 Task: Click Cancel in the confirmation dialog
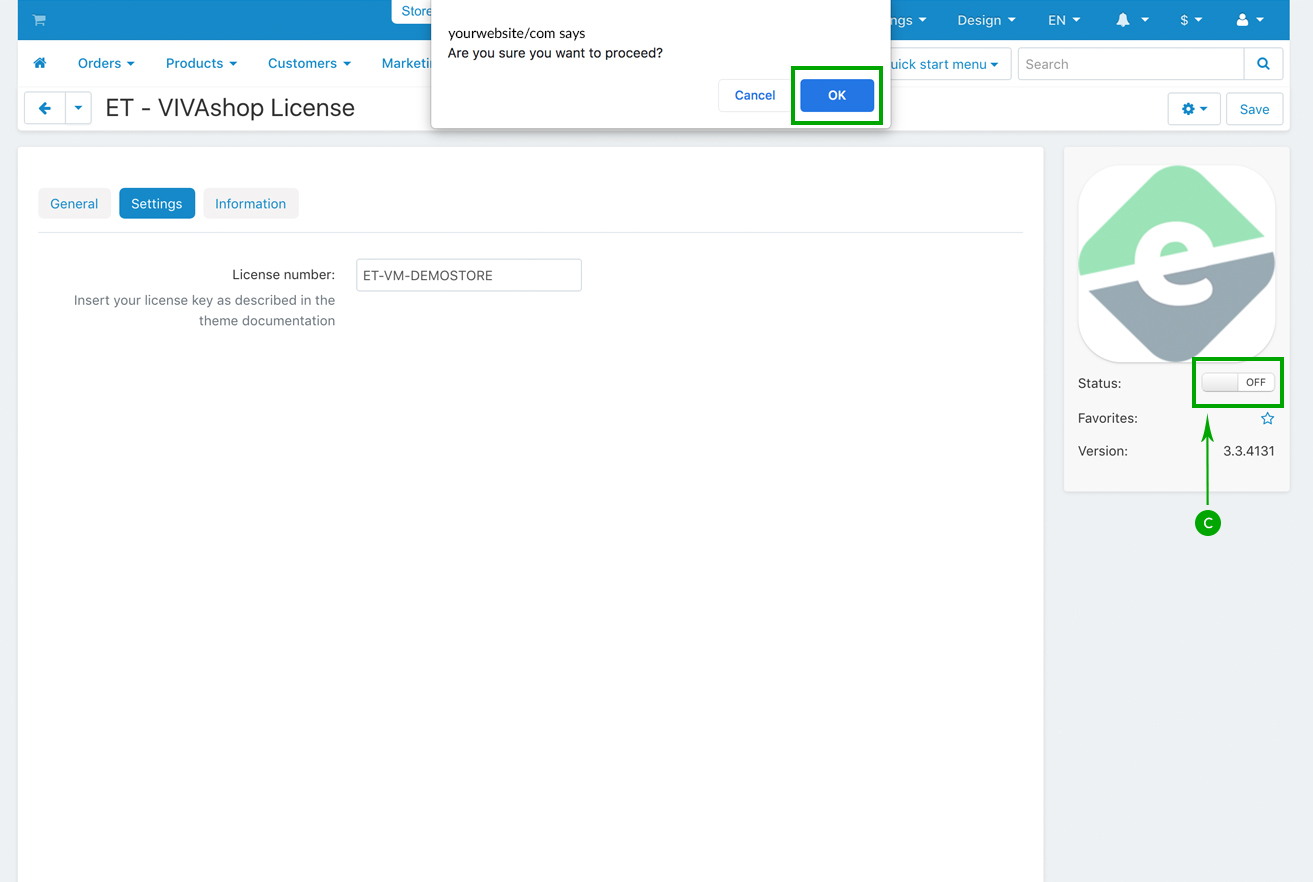pos(754,95)
